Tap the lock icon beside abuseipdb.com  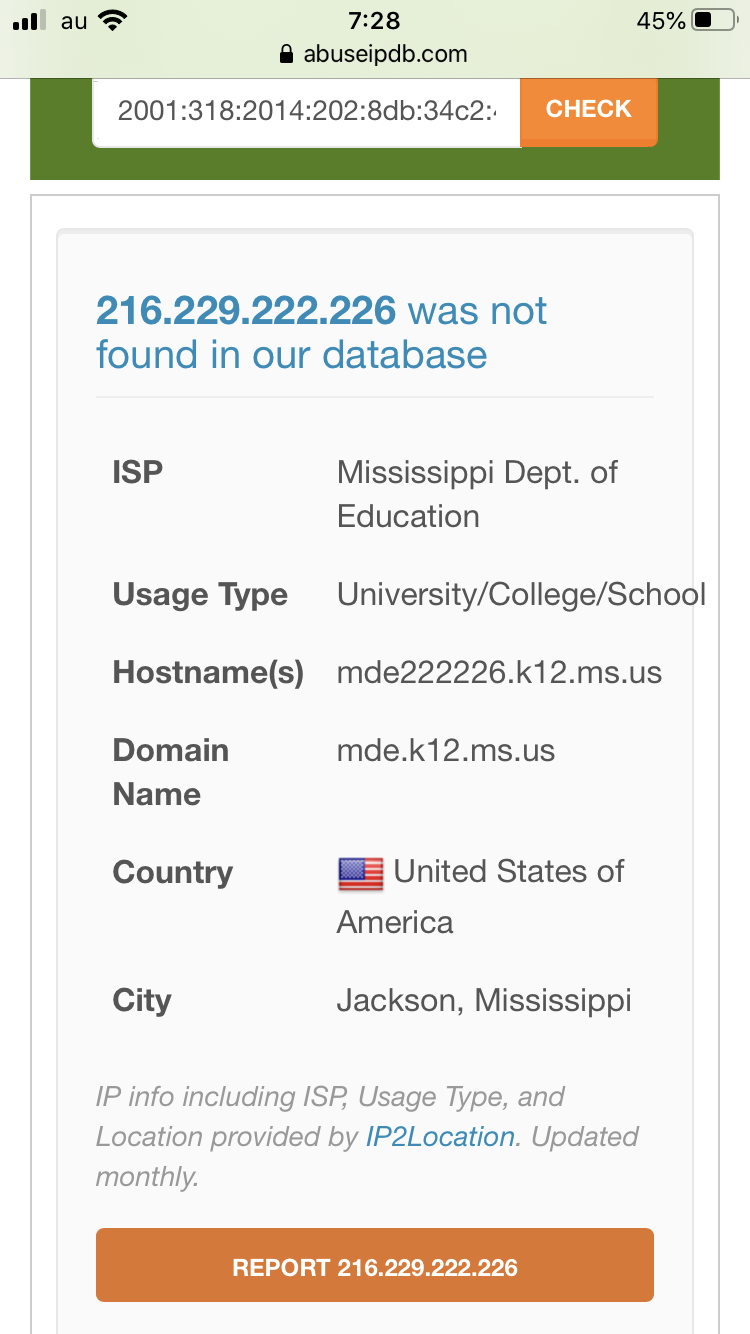(x=287, y=54)
